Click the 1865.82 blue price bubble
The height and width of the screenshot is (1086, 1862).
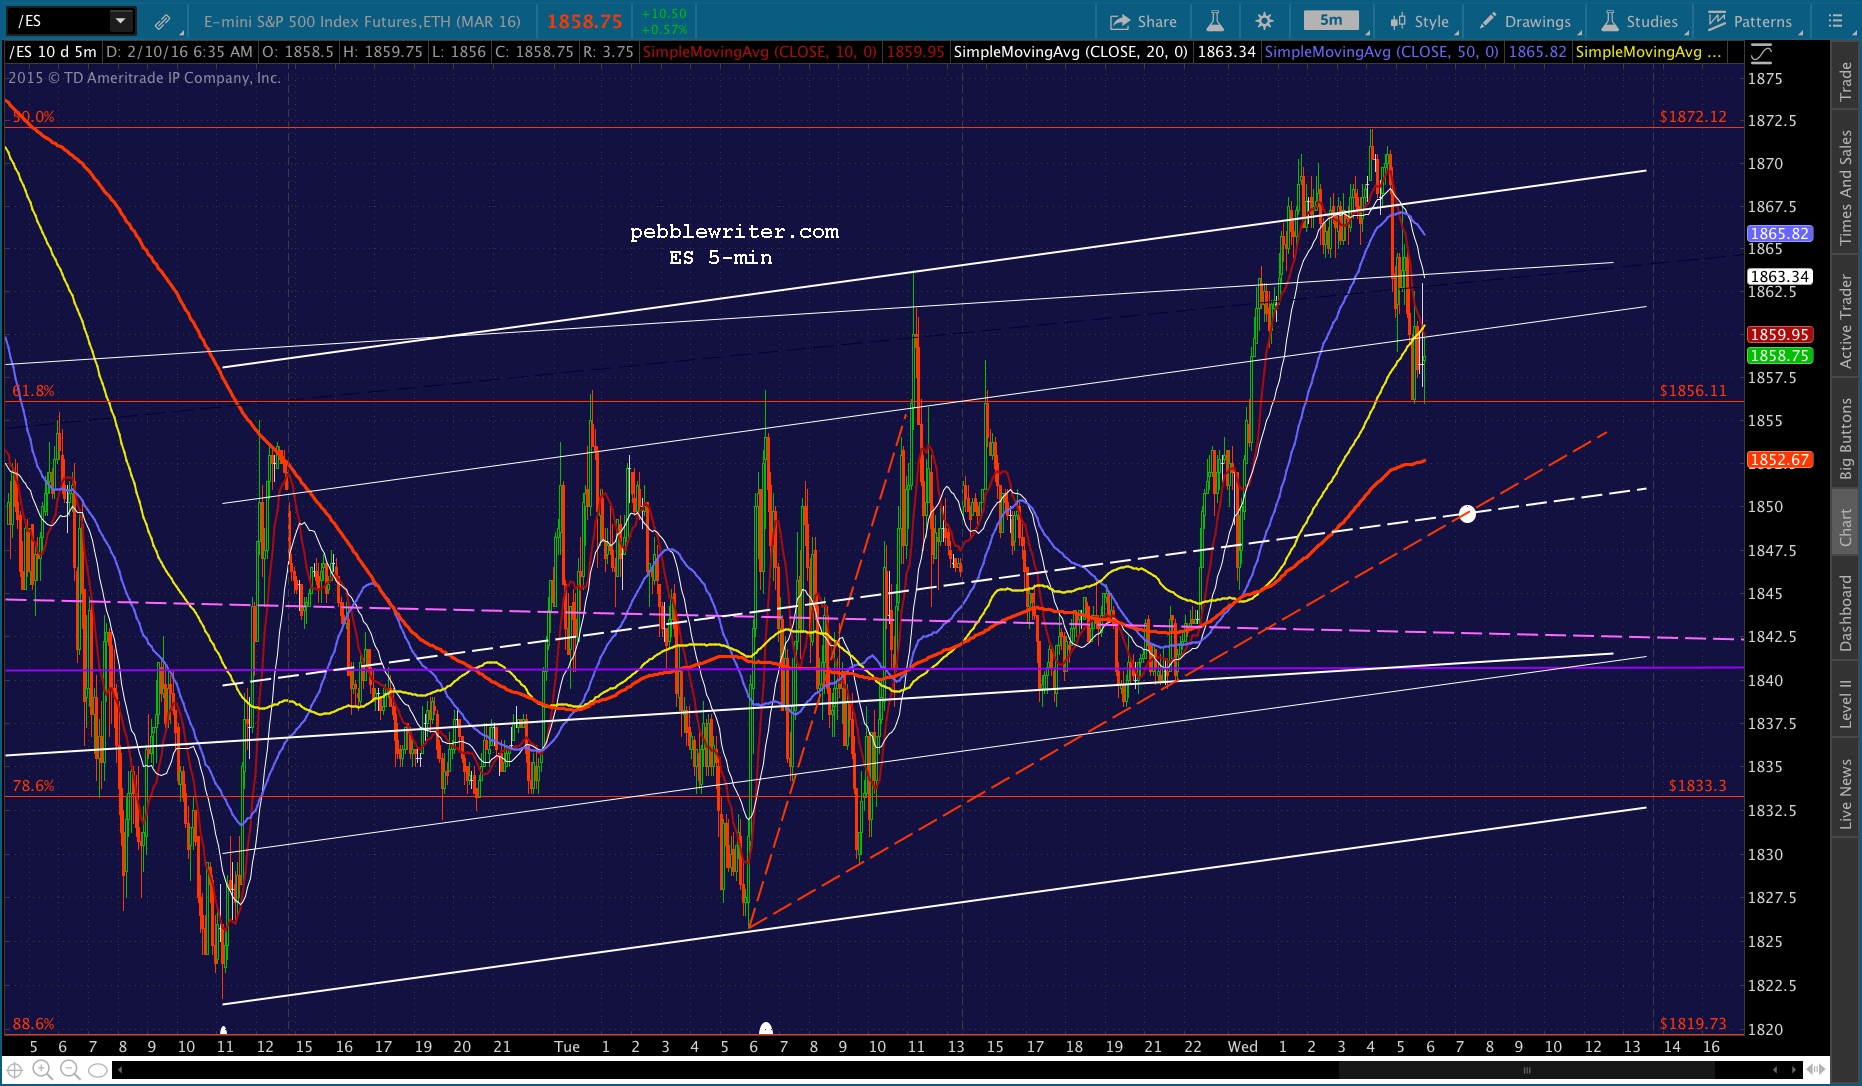point(1779,233)
